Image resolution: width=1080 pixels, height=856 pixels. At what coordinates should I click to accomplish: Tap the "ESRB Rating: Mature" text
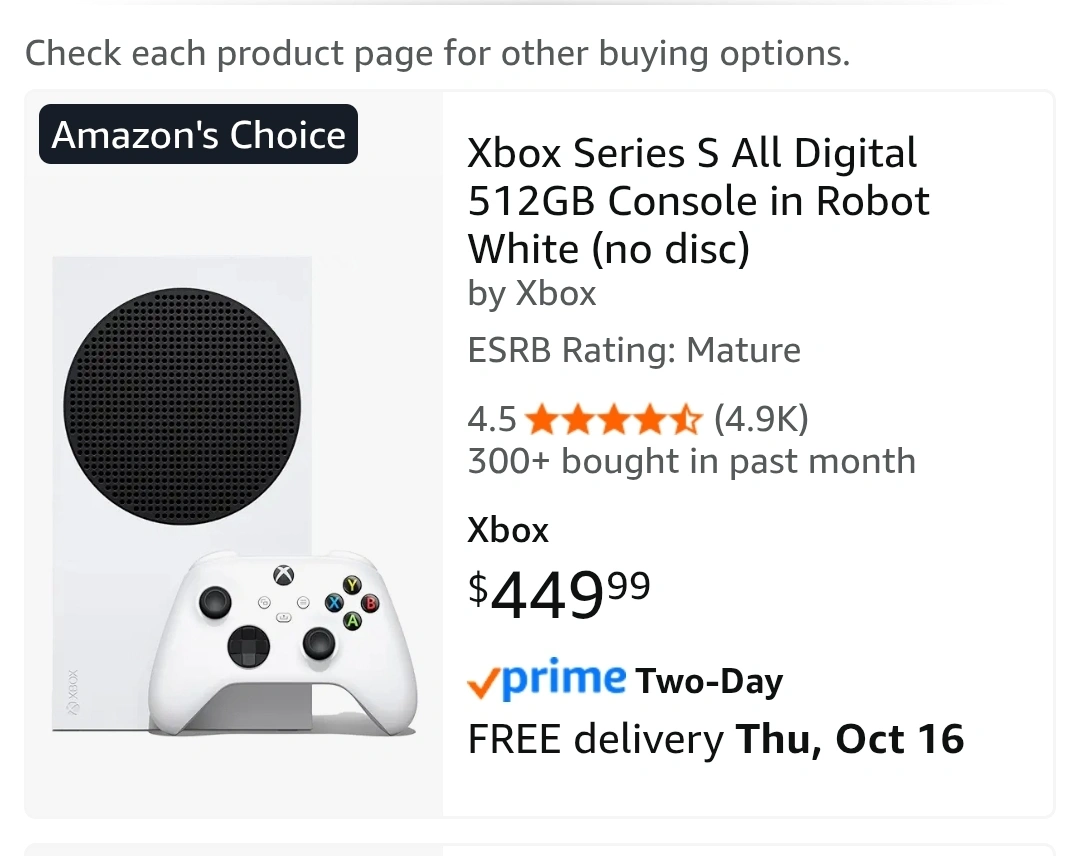tap(634, 350)
